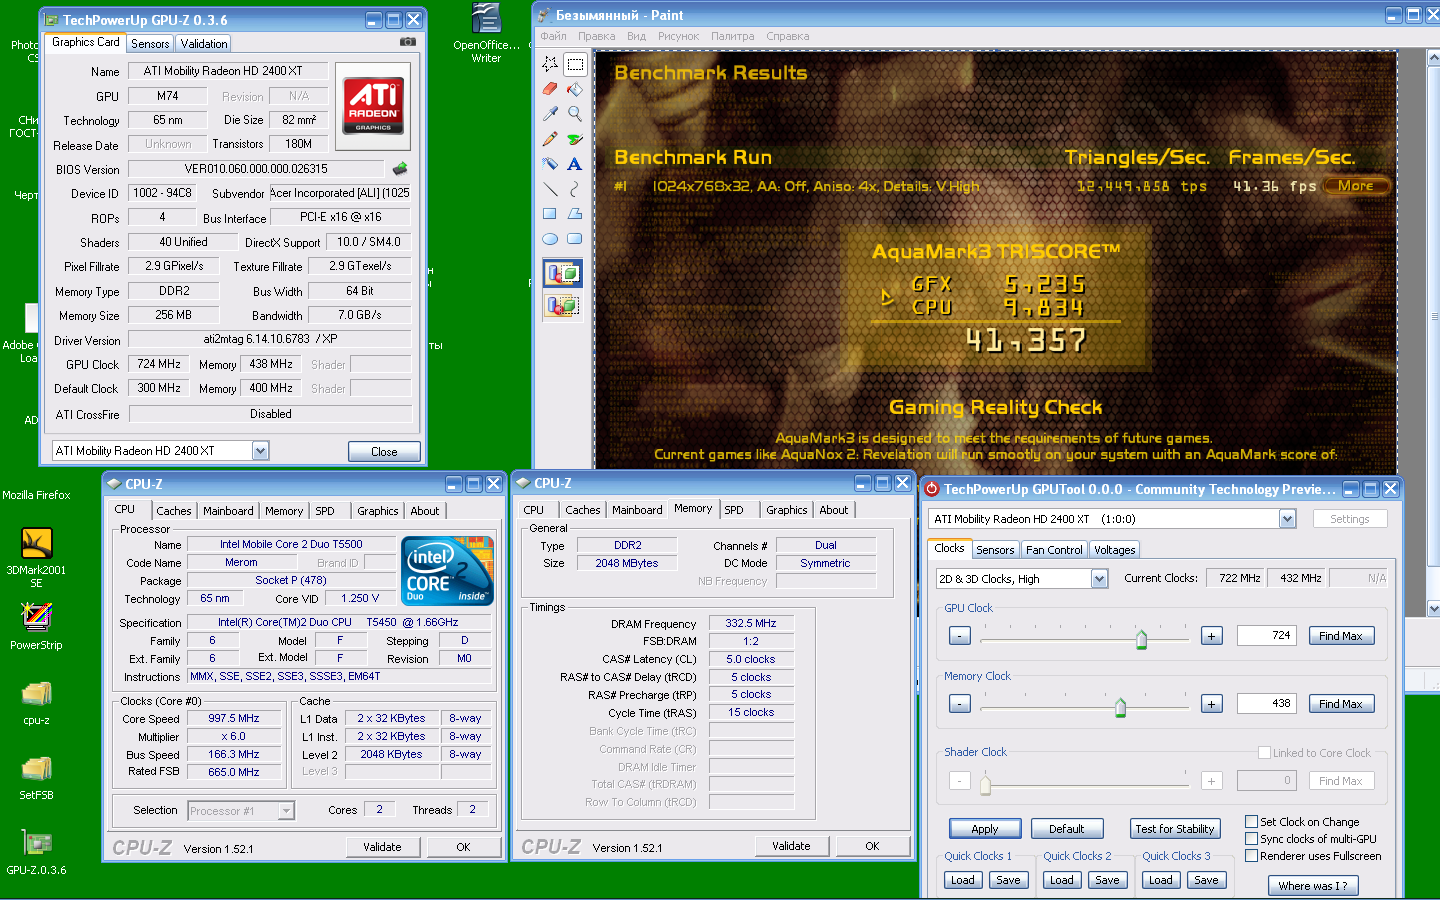Image resolution: width=1440 pixels, height=900 pixels.
Task: Click the Memory Clock value field 438
Action: pos(1267,704)
